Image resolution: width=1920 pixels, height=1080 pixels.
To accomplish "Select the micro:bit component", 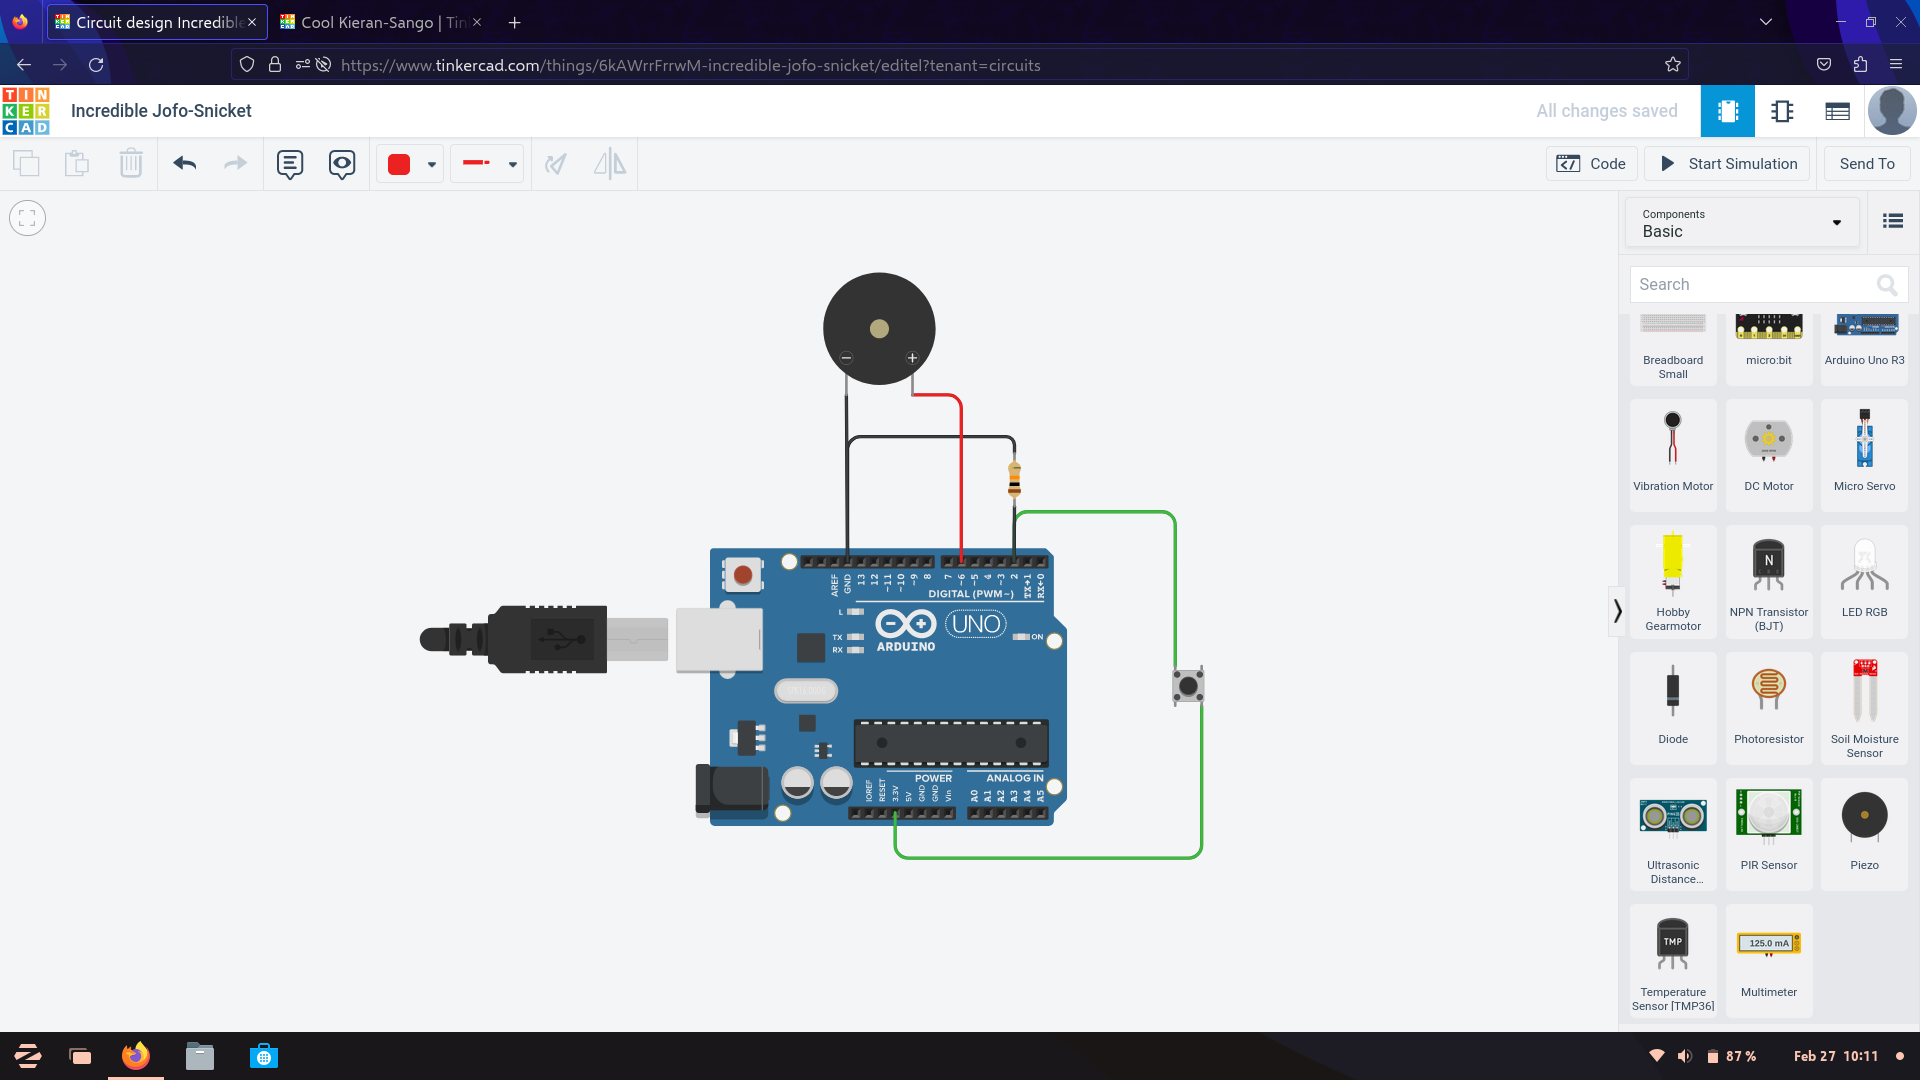I will (x=1768, y=348).
